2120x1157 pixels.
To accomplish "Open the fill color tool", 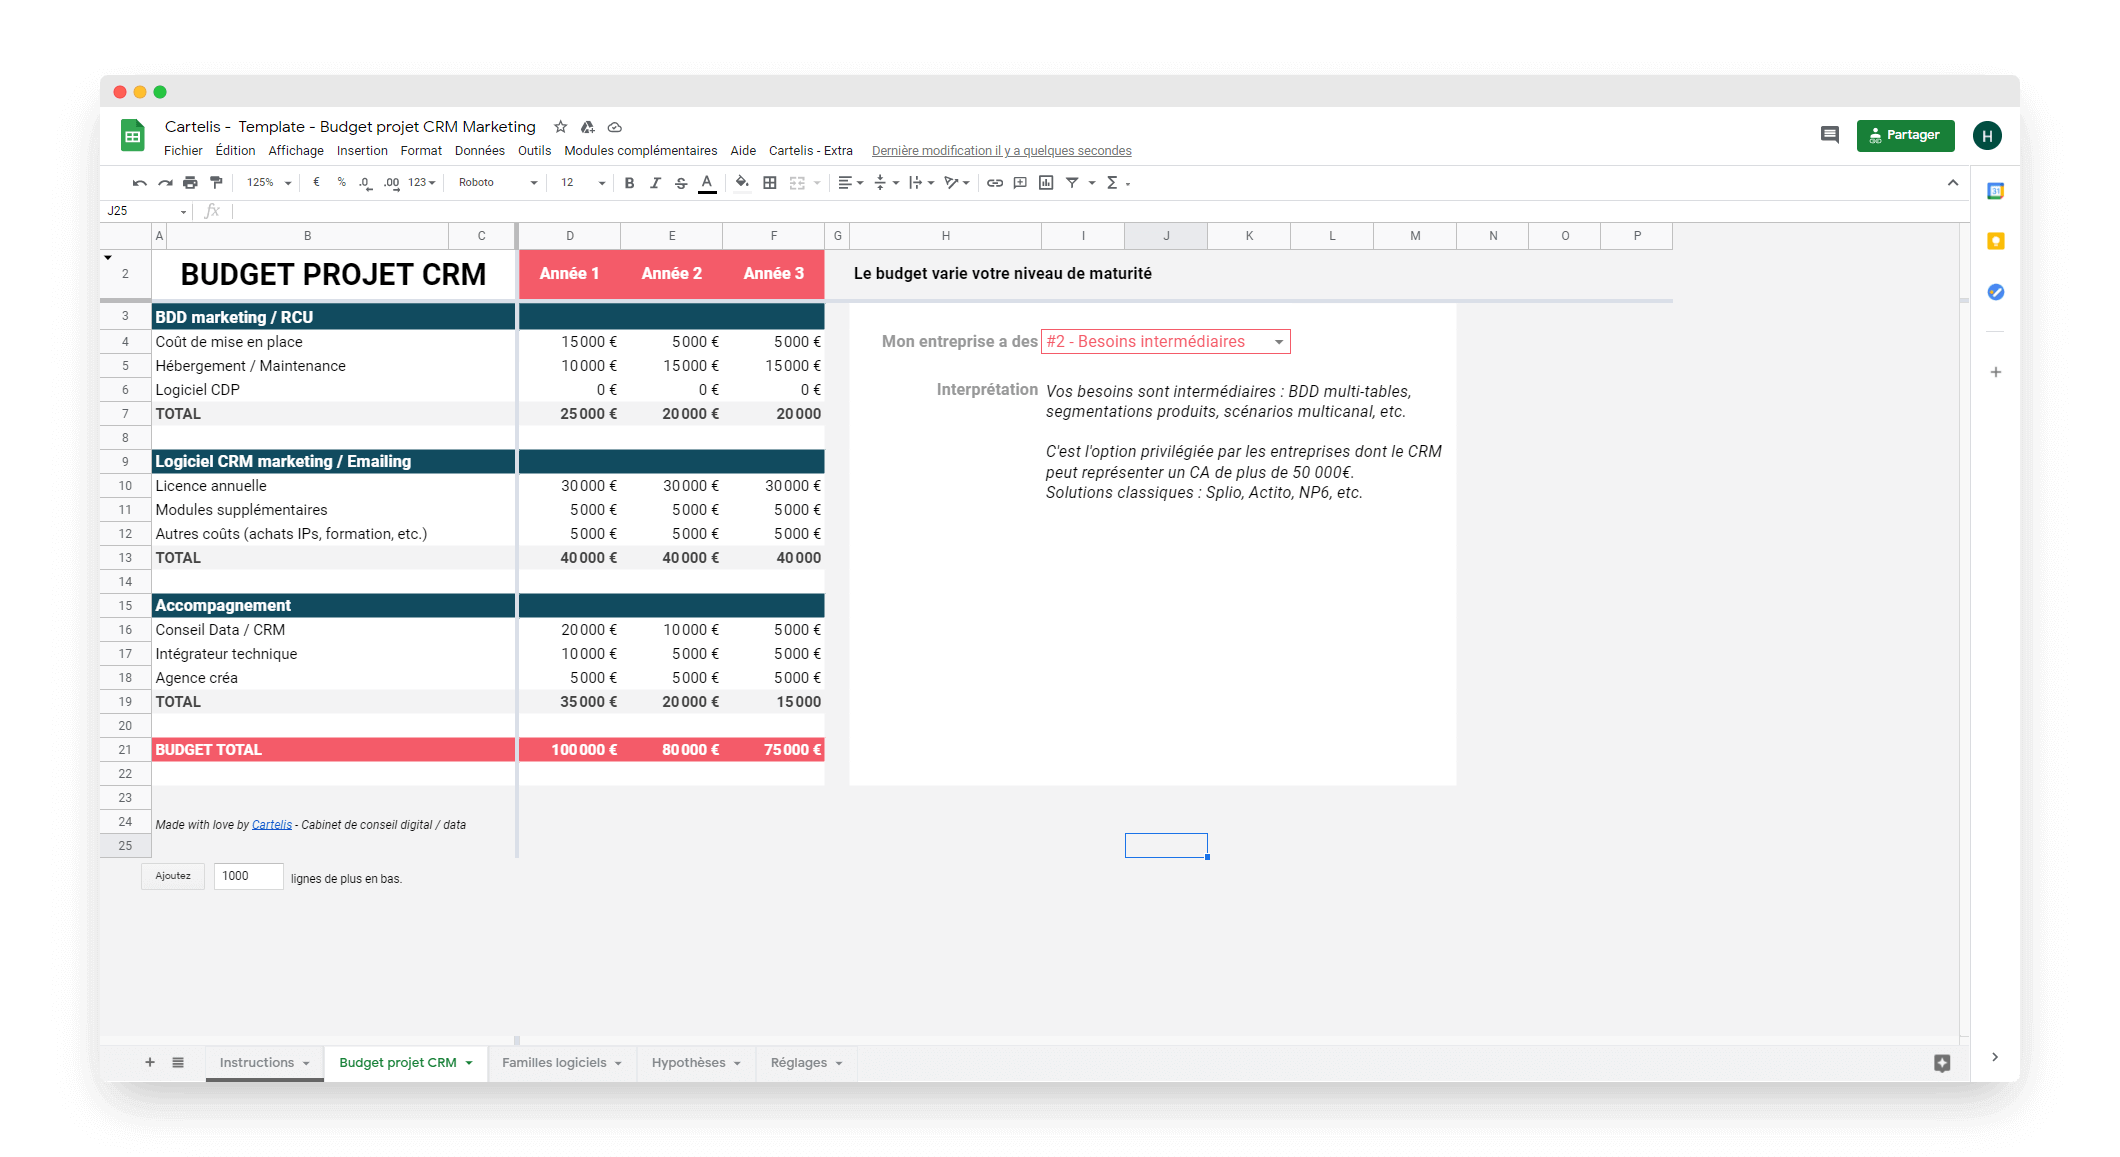I will [x=742, y=183].
